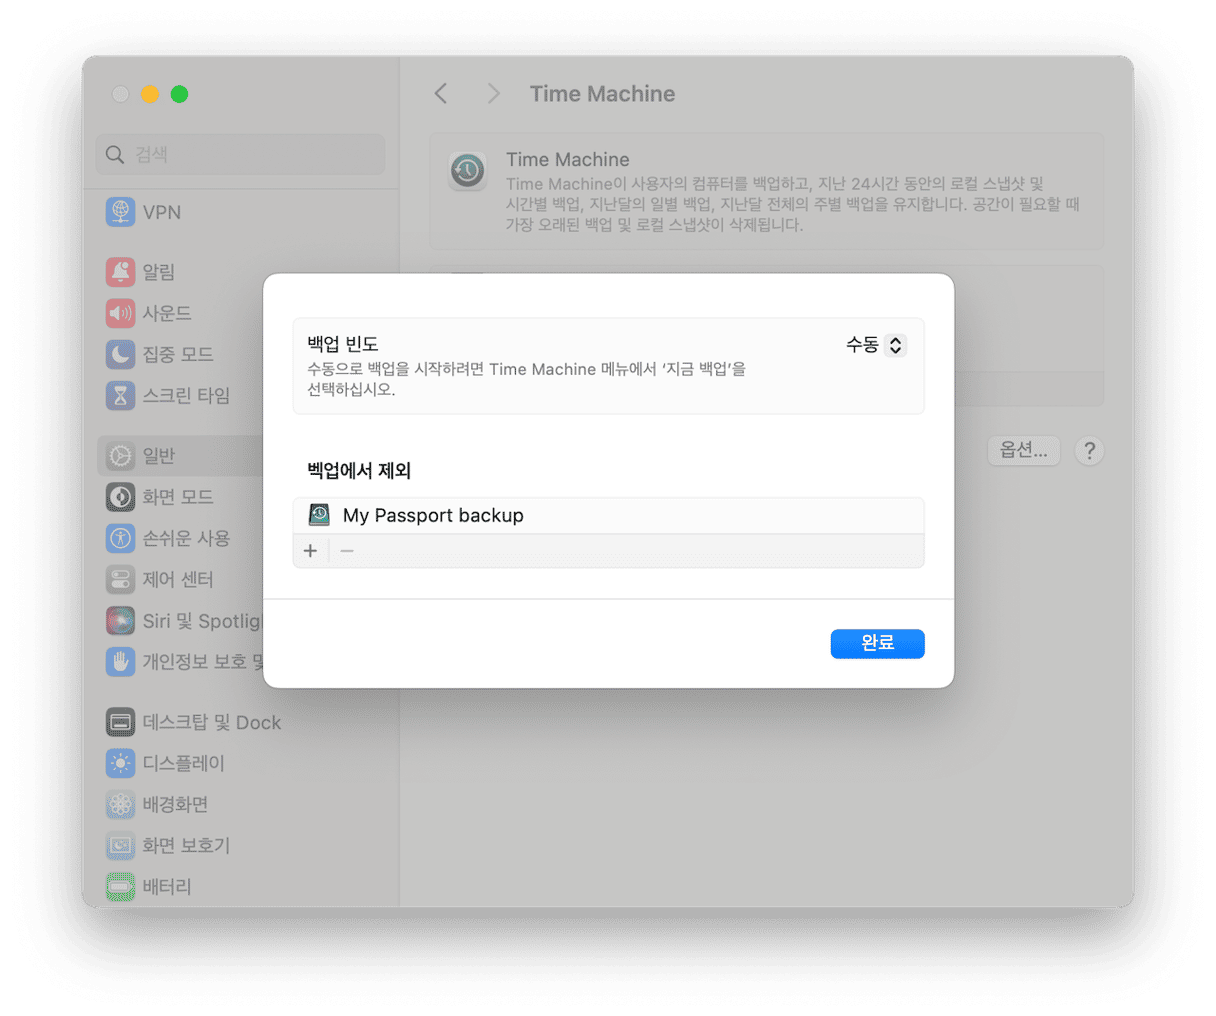1216x1016 pixels.
Task: Open the 백업 빈도 frequency dropdown
Action: click(x=876, y=345)
